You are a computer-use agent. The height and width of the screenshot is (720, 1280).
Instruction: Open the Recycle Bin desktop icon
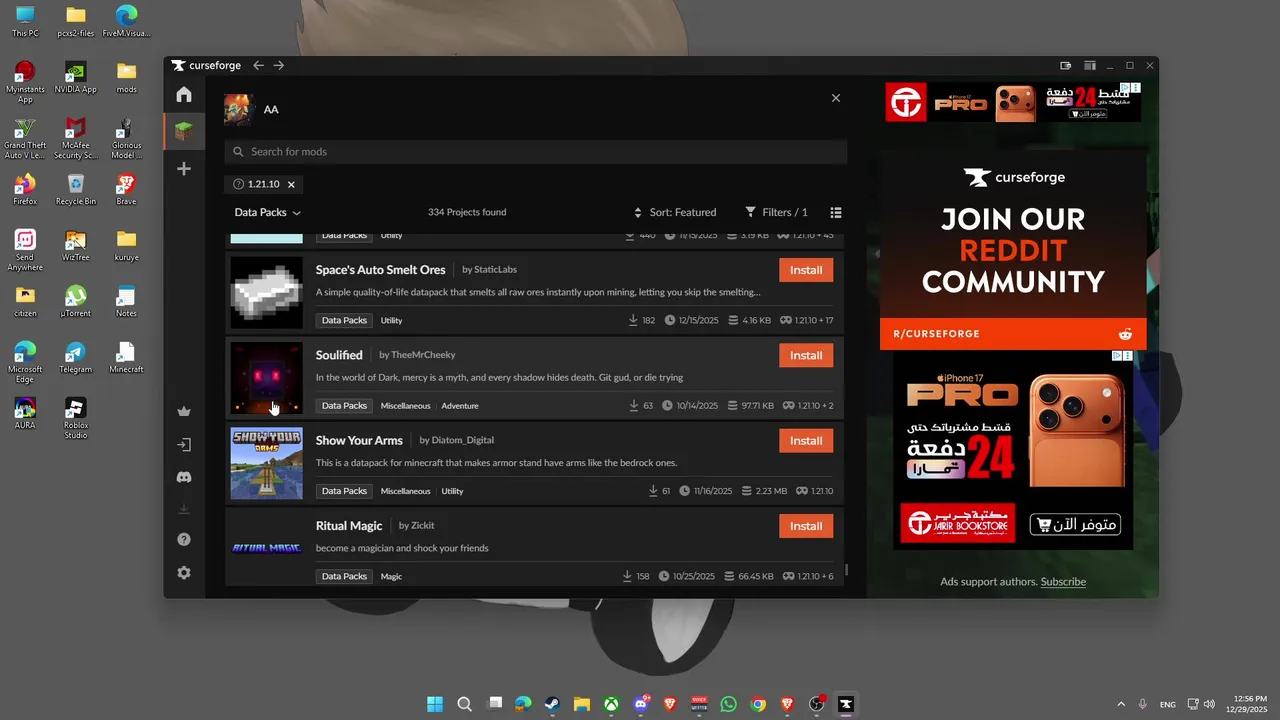point(76,189)
